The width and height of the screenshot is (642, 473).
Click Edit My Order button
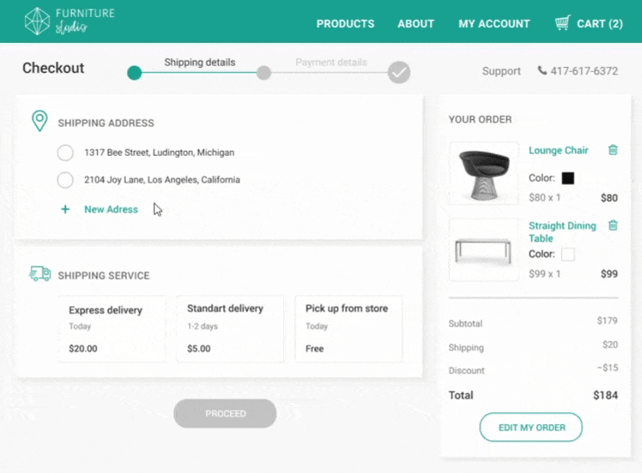click(x=531, y=427)
